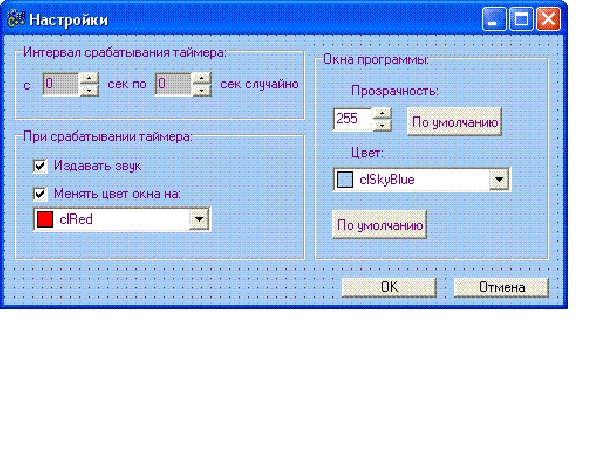This screenshot has width=600, height=449.
Task: Confirm the settings with the OK button
Action: [389, 287]
